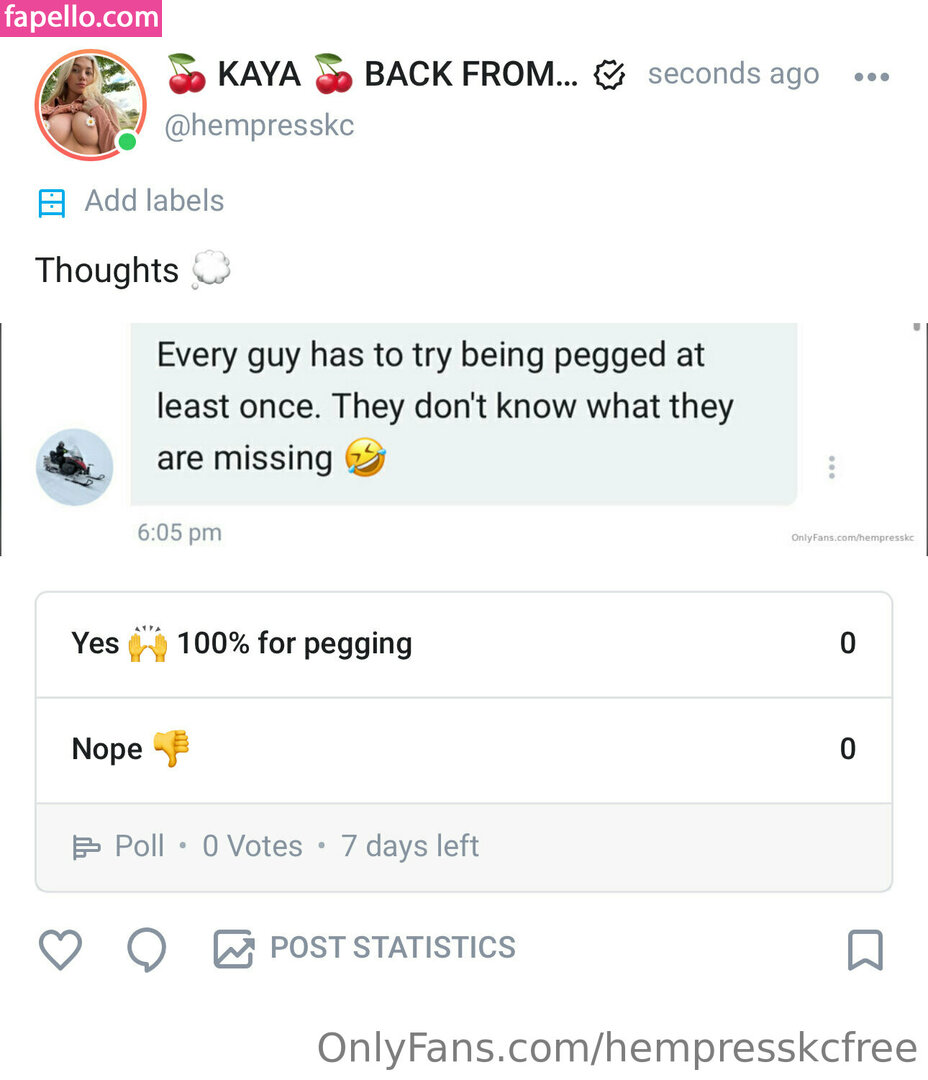Click the verified checkmark badge

(609, 75)
